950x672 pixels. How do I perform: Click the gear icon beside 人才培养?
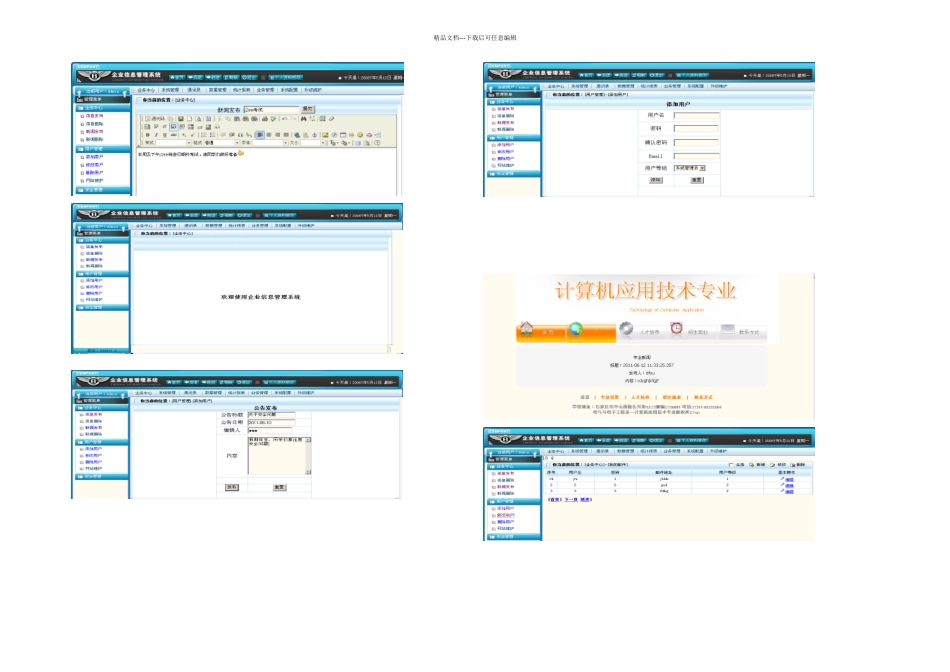click(x=626, y=328)
